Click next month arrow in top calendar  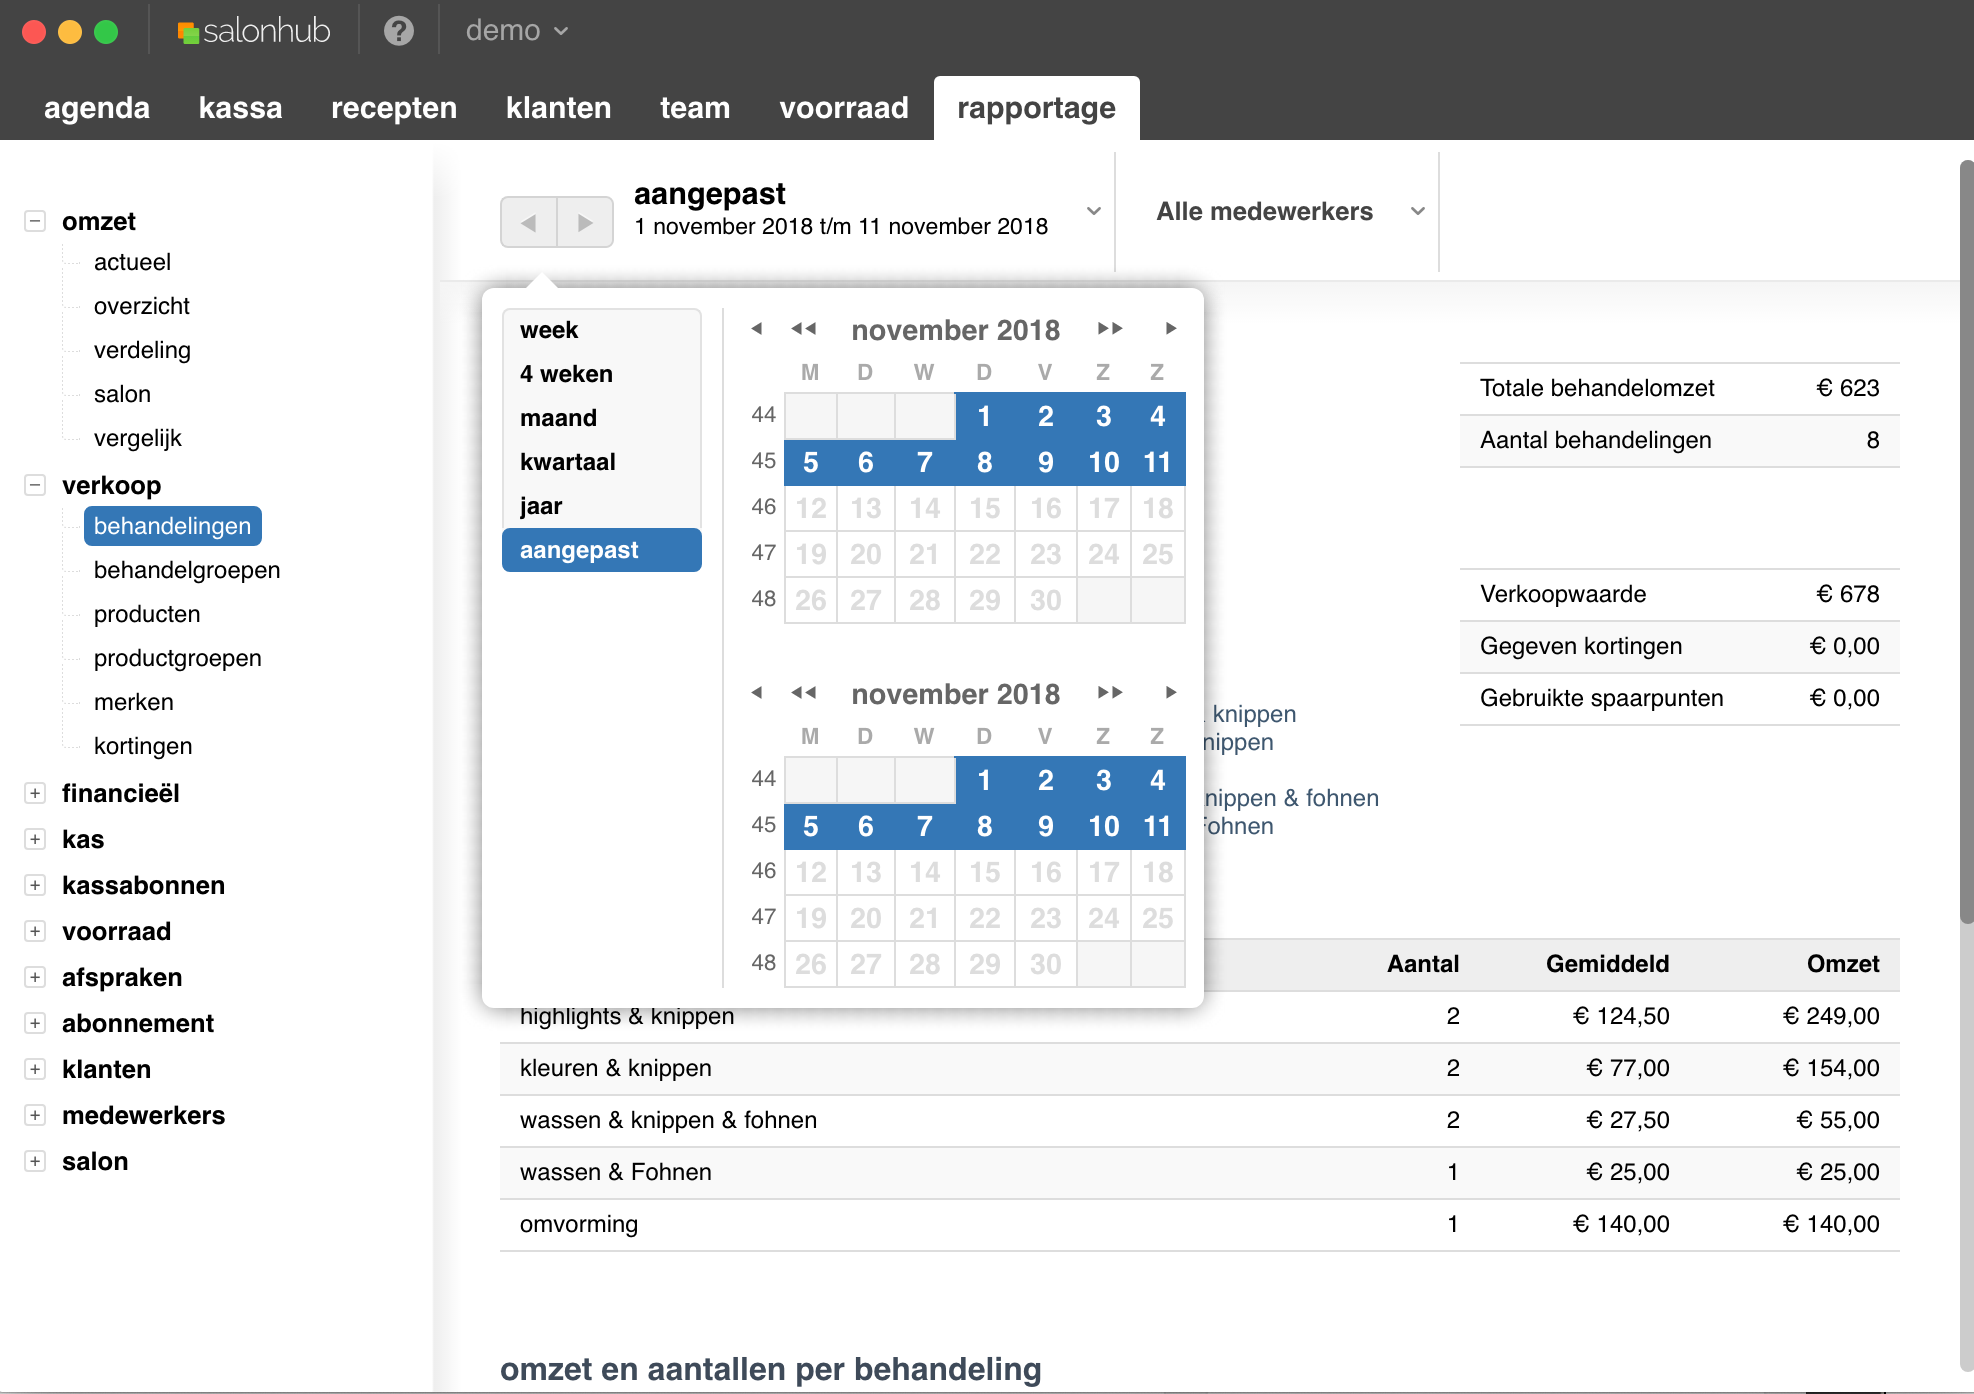1171,329
